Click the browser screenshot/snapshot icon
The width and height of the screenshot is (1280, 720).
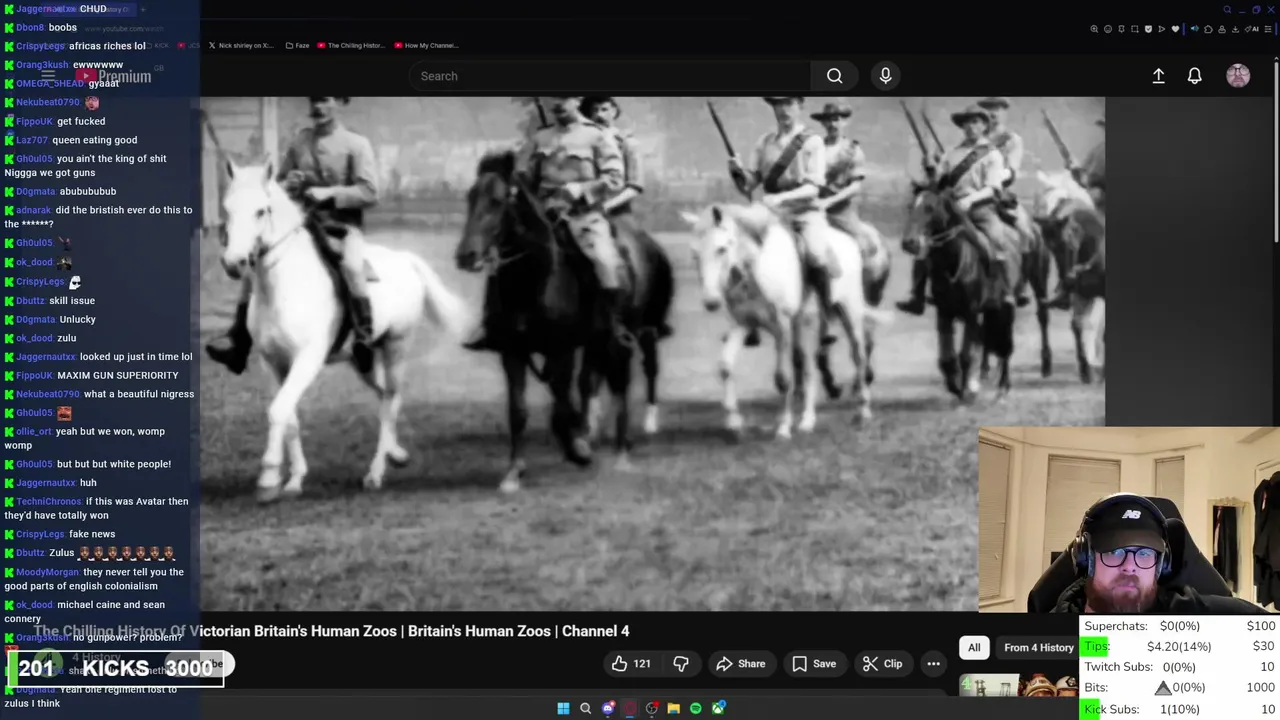(1135, 29)
